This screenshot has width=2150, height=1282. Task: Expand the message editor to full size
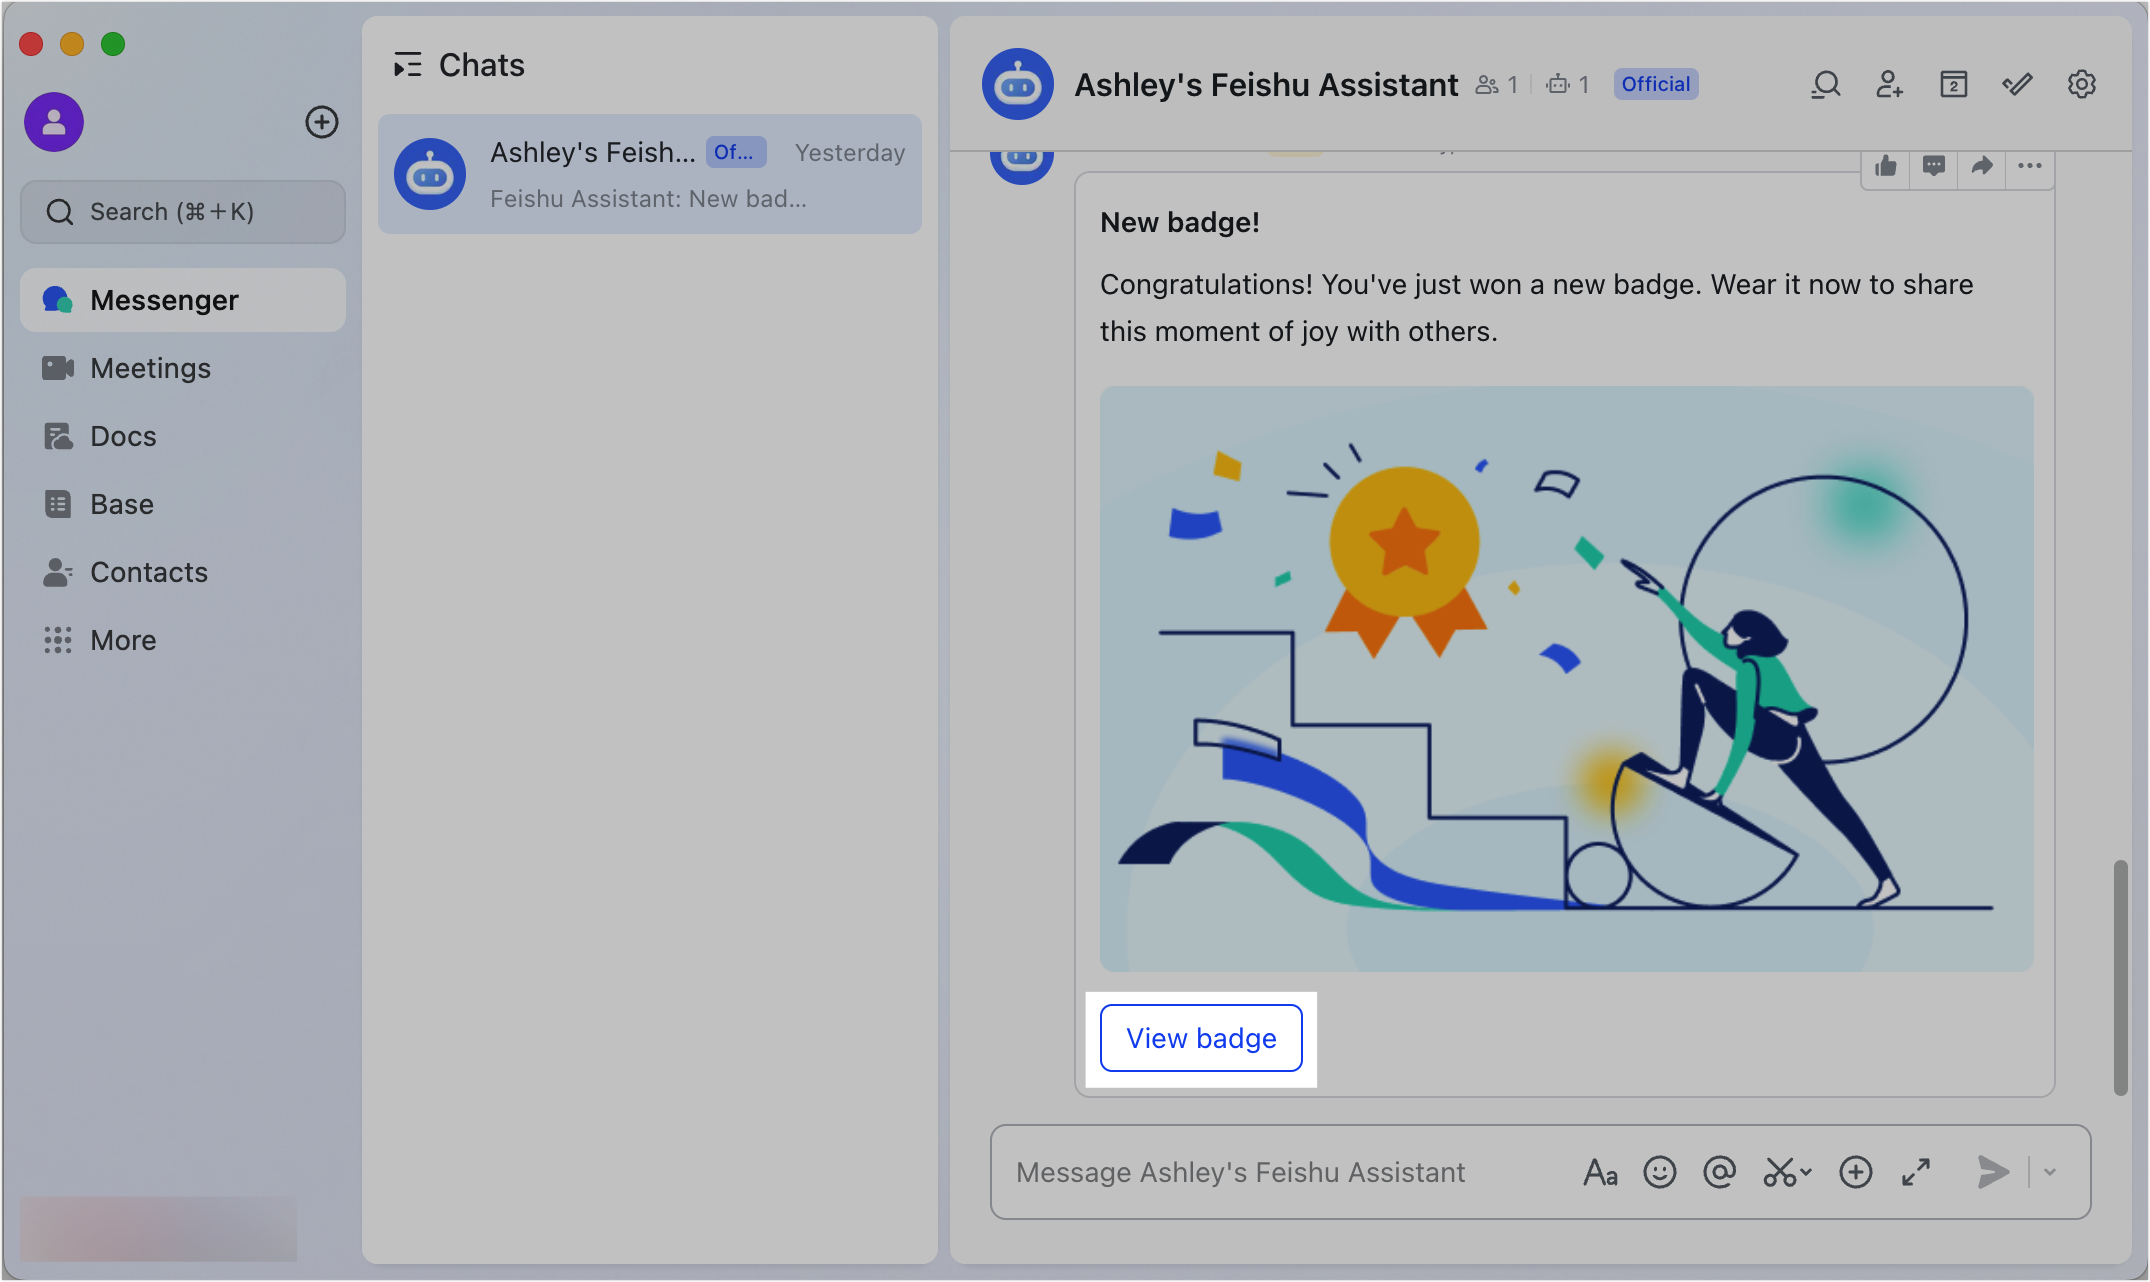pos(1916,1172)
